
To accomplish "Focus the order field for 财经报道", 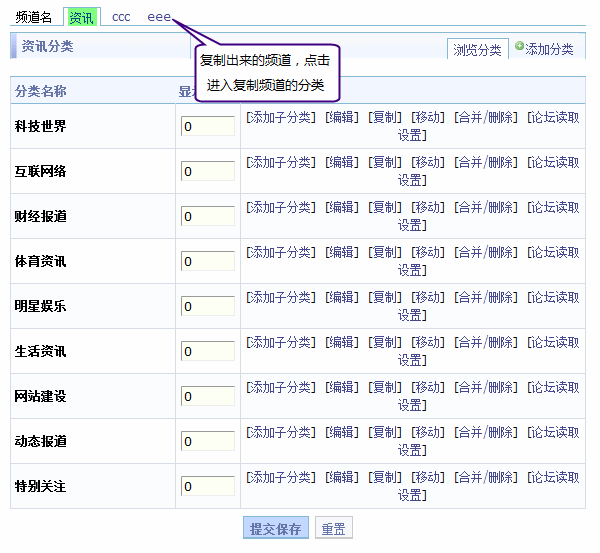I will click(208, 216).
